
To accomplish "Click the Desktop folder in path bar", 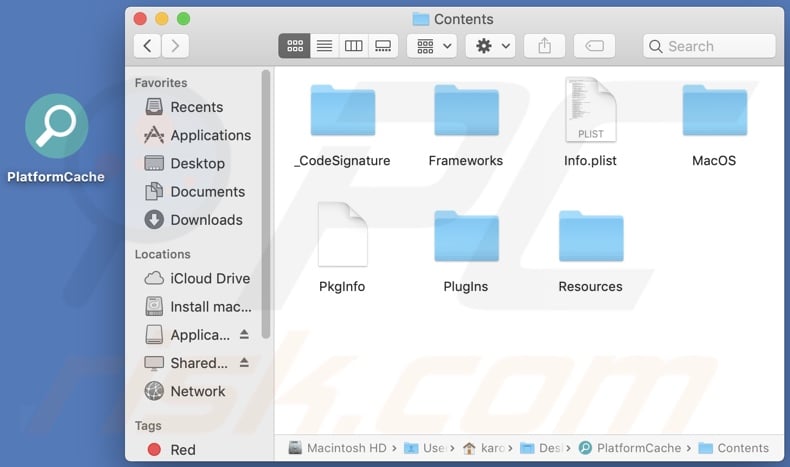I will (x=541, y=448).
